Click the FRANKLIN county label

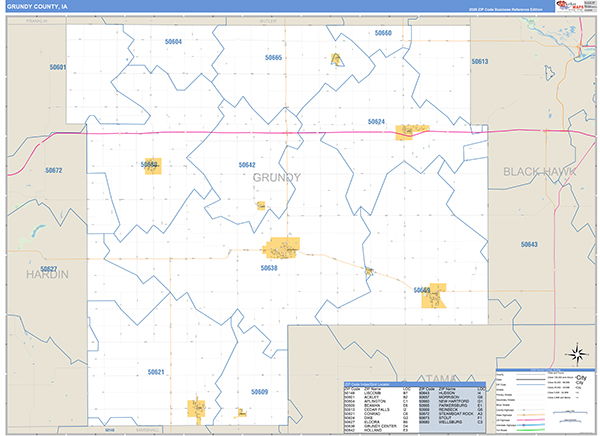(37, 21)
